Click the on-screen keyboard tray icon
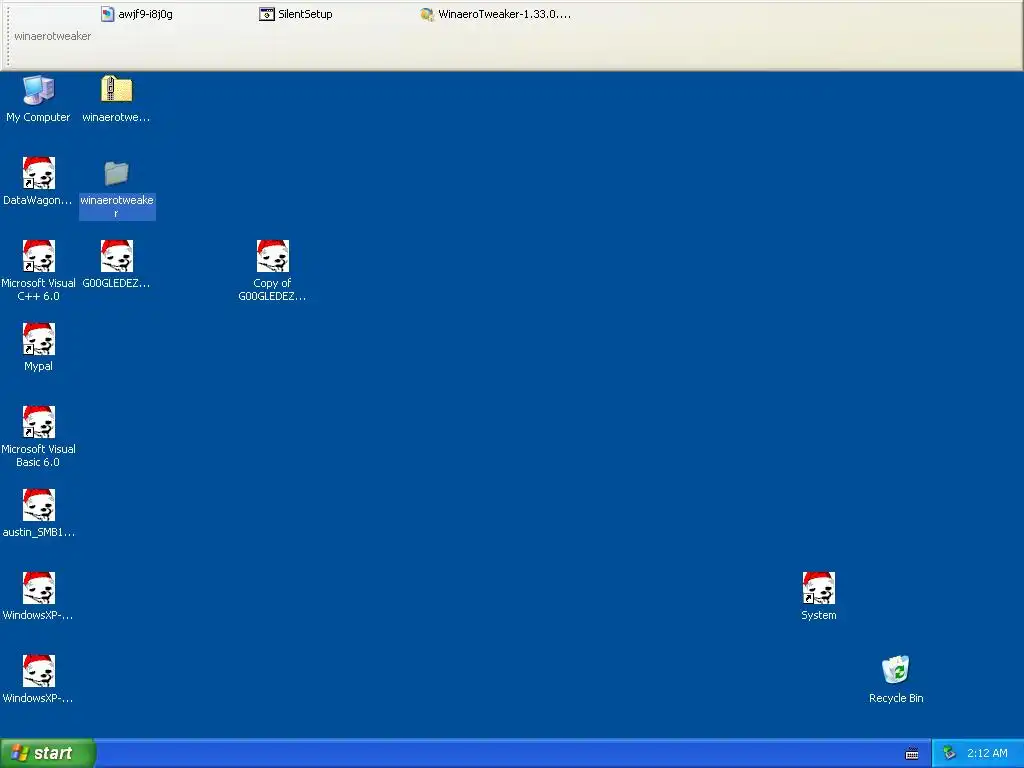Viewport: 1024px width, 768px height. (x=912, y=754)
